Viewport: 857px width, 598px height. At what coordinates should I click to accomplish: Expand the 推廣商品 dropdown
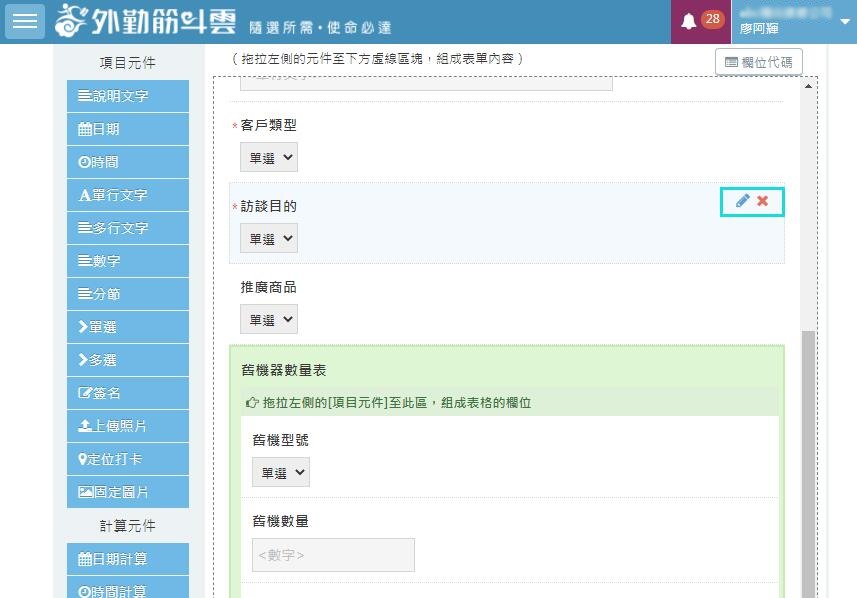click(269, 320)
